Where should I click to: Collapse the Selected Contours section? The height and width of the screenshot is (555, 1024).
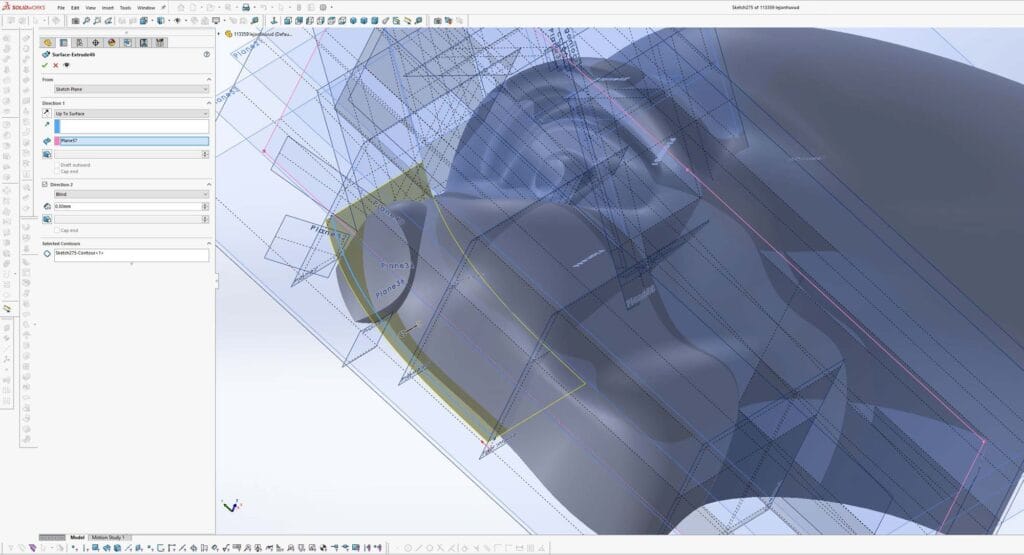tap(209, 243)
